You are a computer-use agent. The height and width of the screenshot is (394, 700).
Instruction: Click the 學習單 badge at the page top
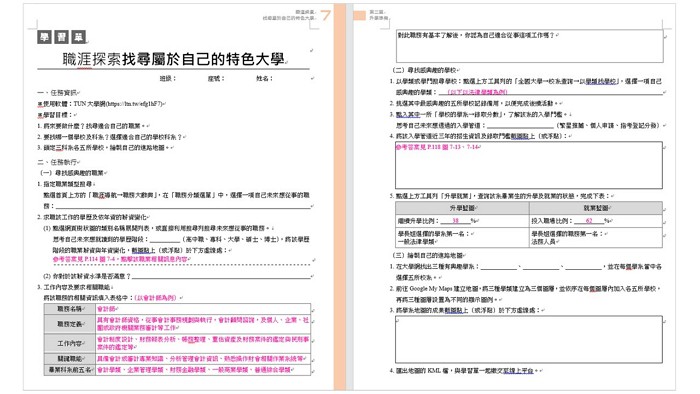click(x=62, y=37)
